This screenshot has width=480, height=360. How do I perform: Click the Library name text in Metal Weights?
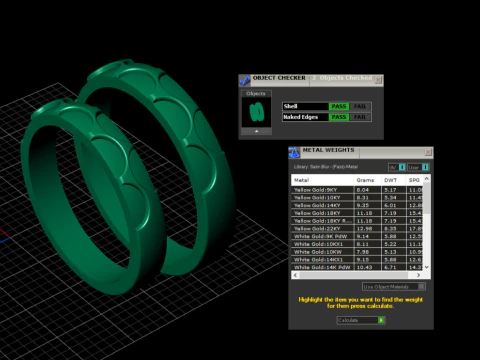point(326,167)
